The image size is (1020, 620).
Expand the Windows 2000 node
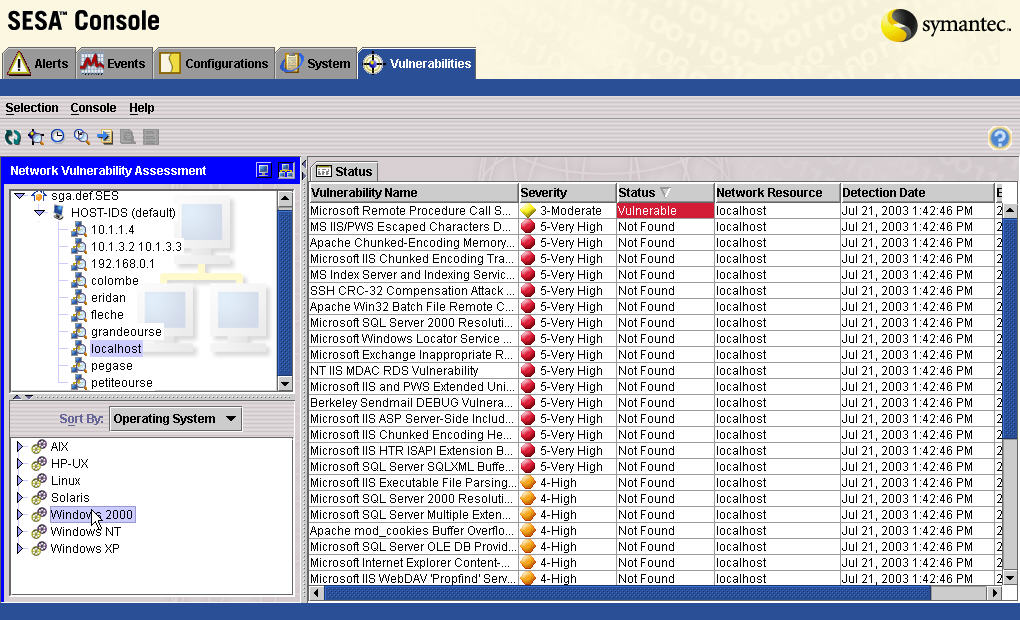tap(20, 515)
